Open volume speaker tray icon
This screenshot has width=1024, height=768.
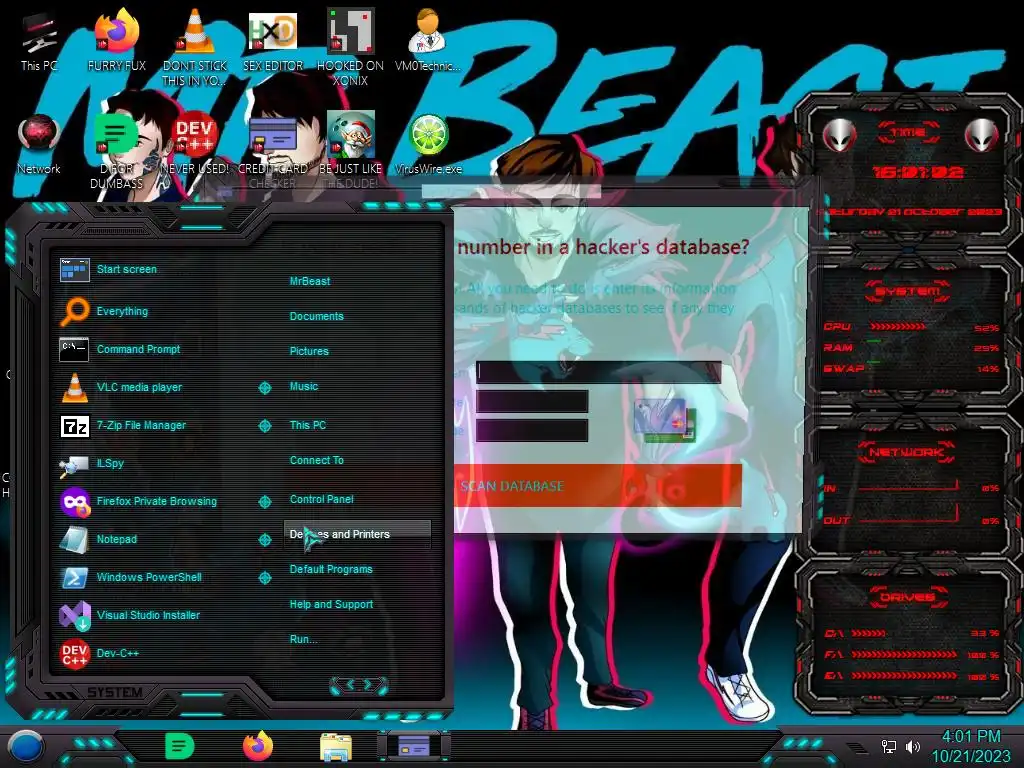coord(913,746)
